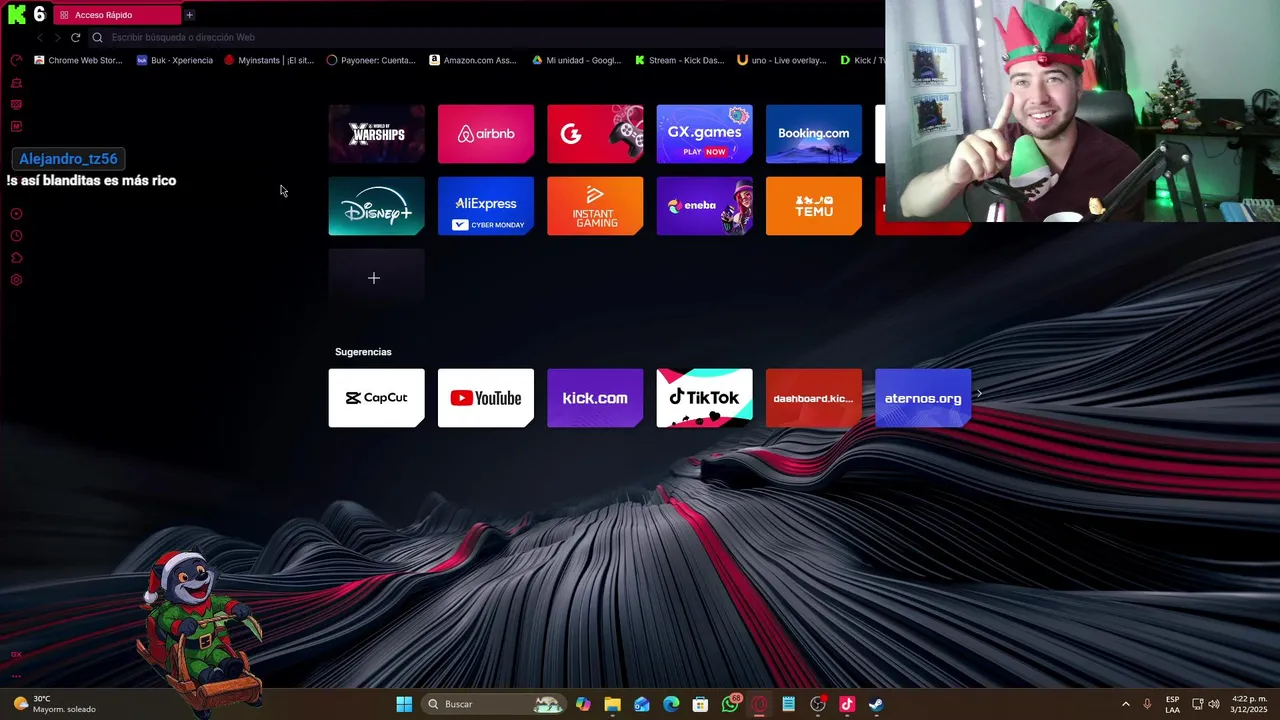
Task: Open TEMU speed dial tile
Action: pyautogui.click(x=814, y=206)
